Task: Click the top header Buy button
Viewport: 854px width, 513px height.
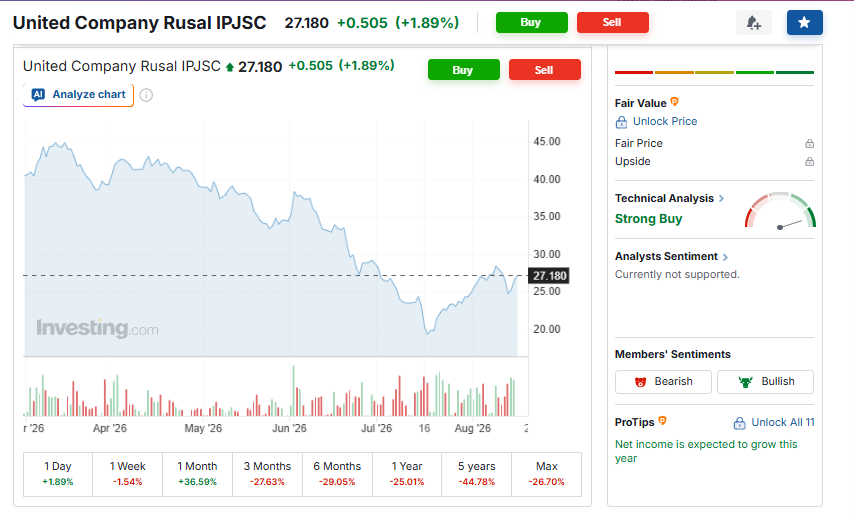Action: pos(532,22)
